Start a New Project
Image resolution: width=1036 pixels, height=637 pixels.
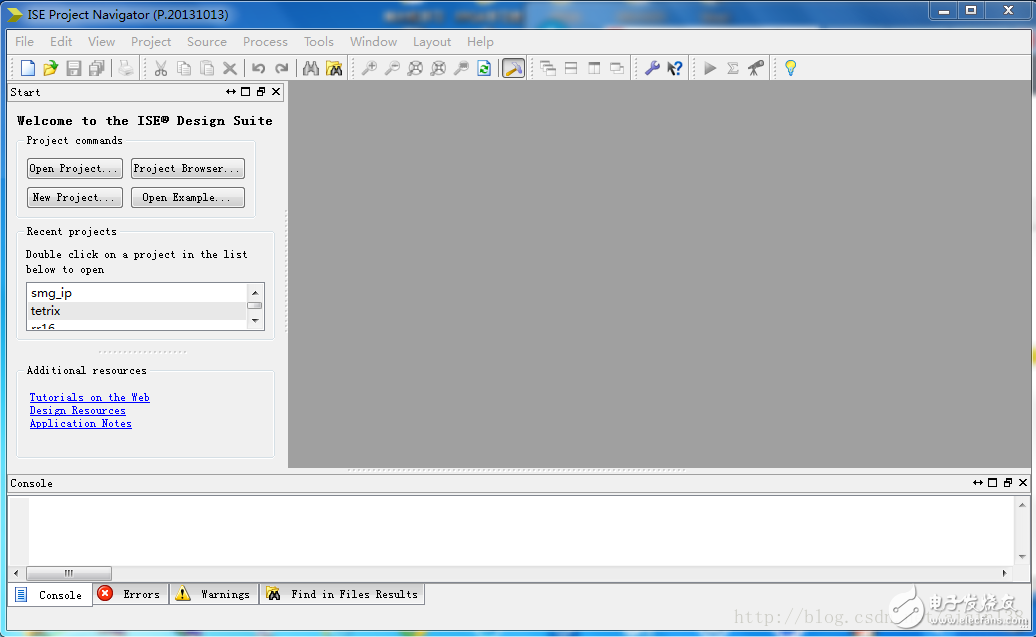tap(74, 197)
